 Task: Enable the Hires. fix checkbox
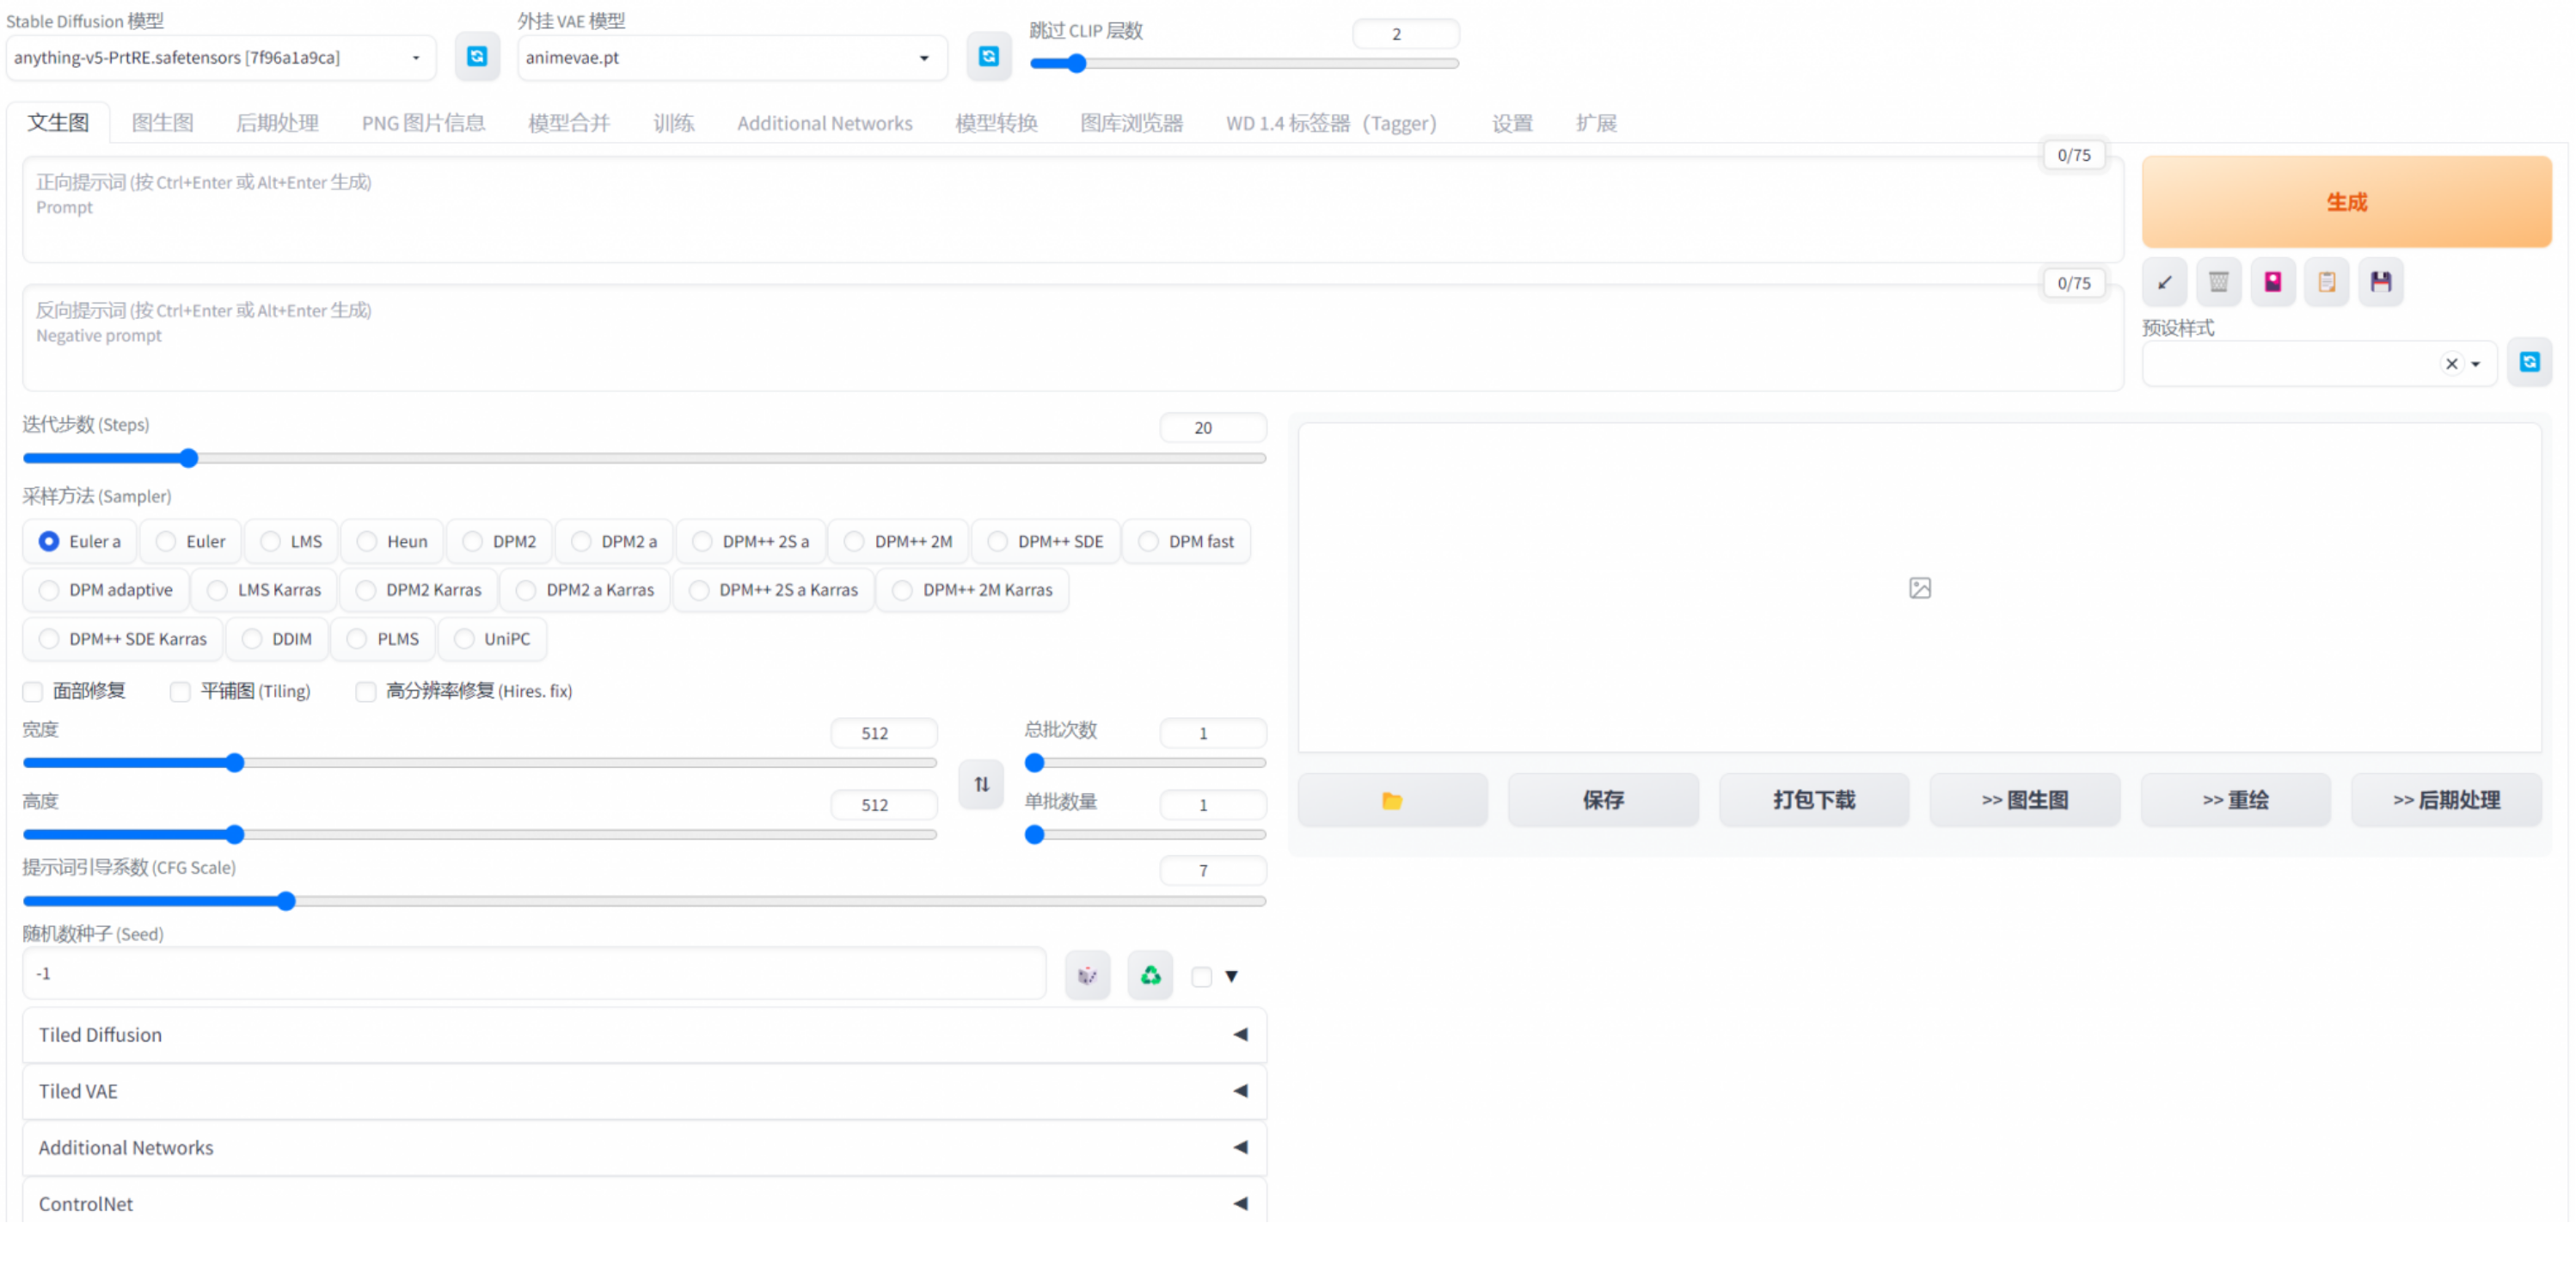pyautogui.click(x=366, y=691)
